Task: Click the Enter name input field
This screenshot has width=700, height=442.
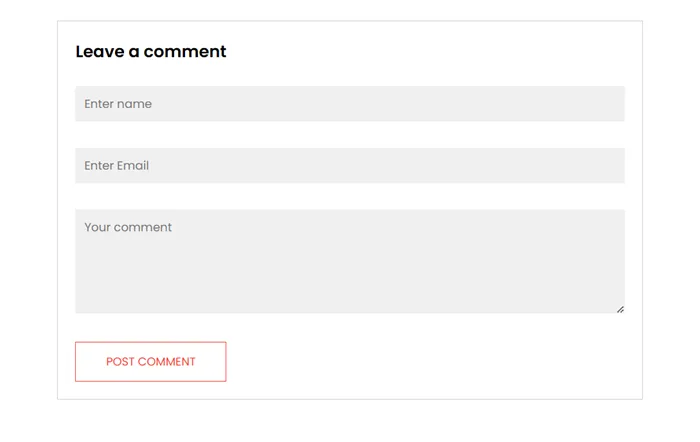Action: [x=350, y=104]
